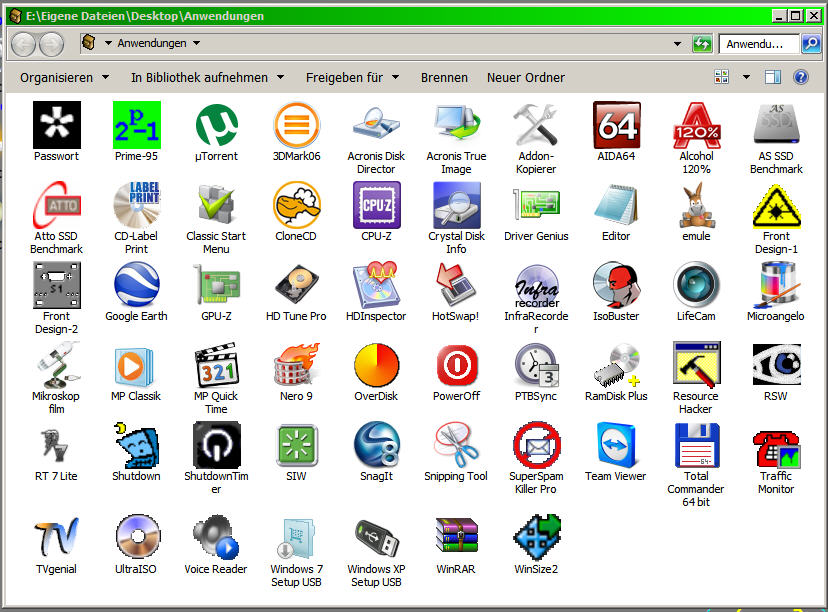Create a folder with Neuer Ordner

tap(525, 78)
